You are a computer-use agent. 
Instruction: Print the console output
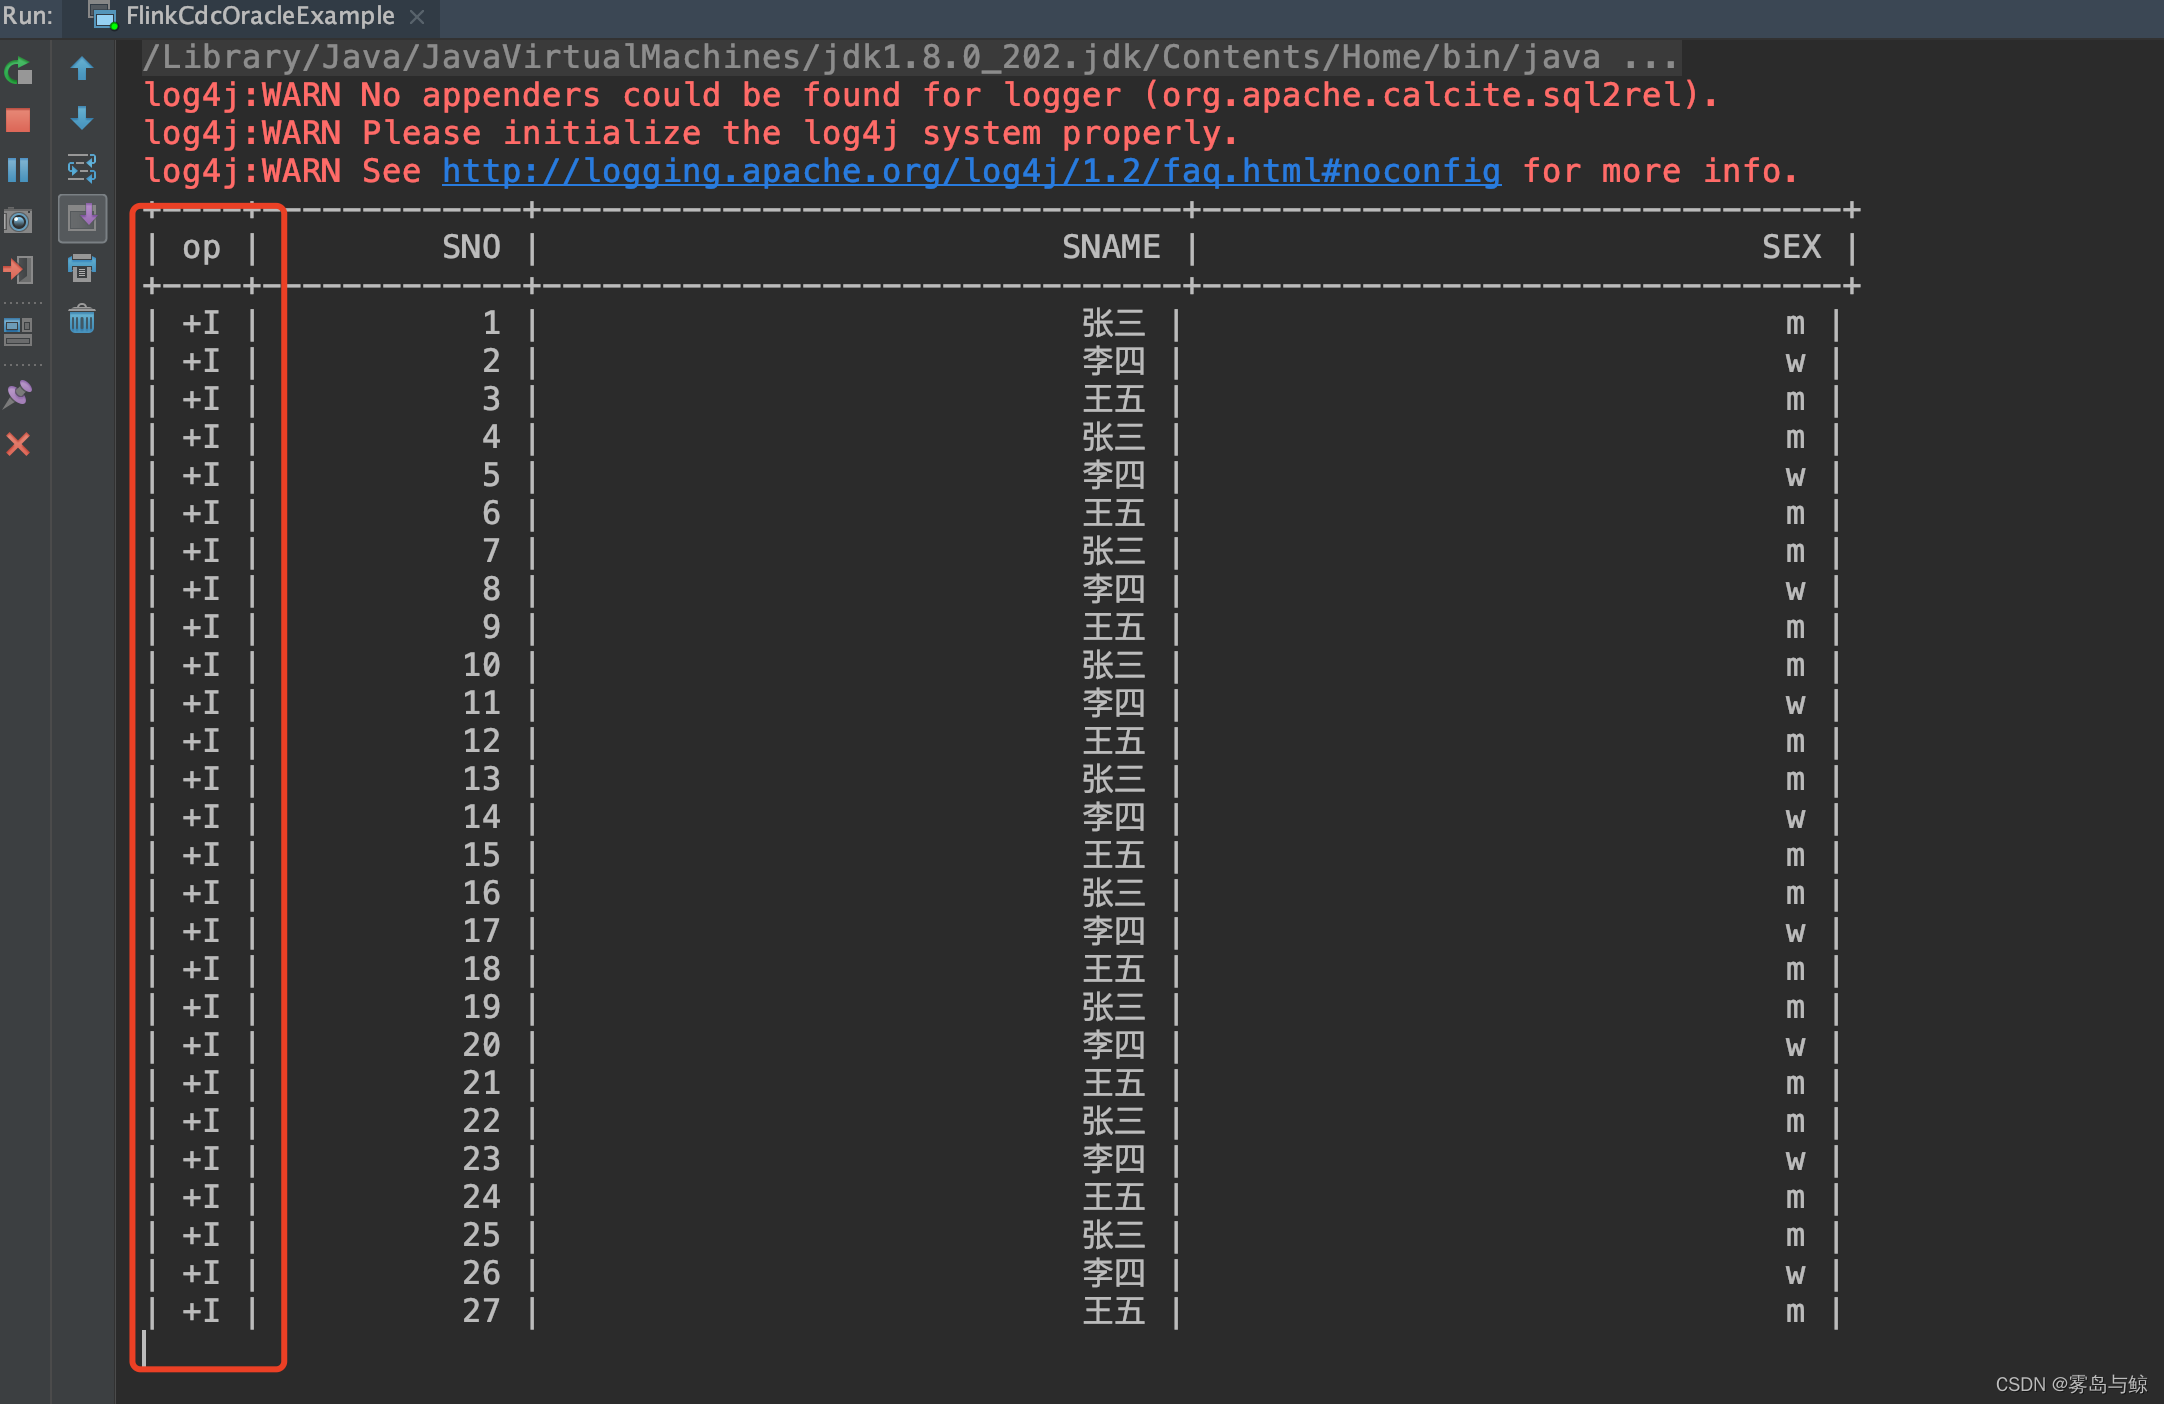point(82,268)
